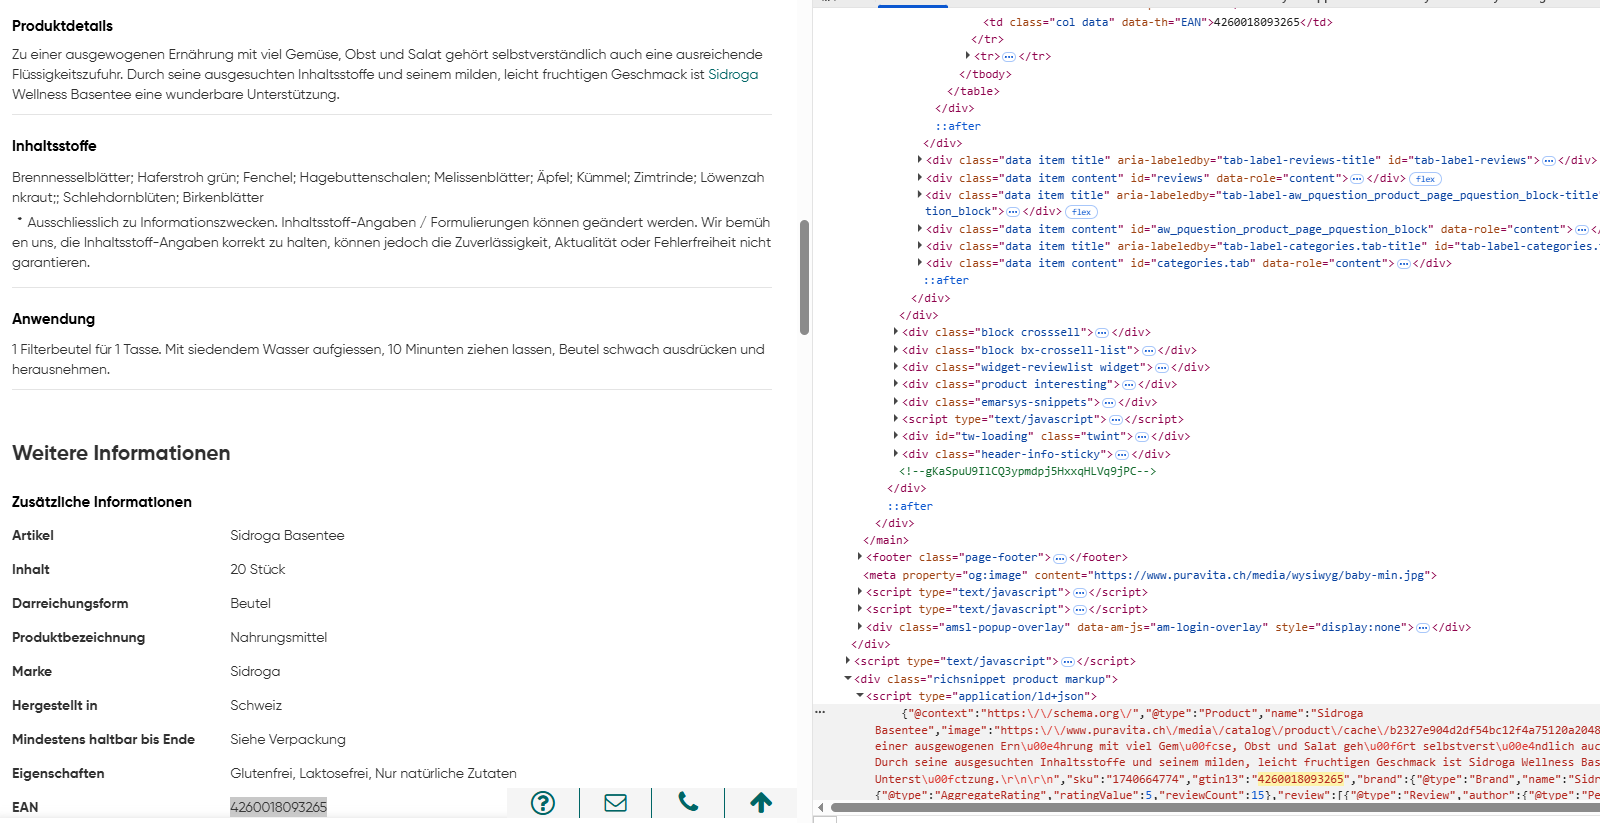Viewport: 1600px width, 823px height.
Task: Expand the tab-label-reviews div node
Action: [x=920, y=160]
